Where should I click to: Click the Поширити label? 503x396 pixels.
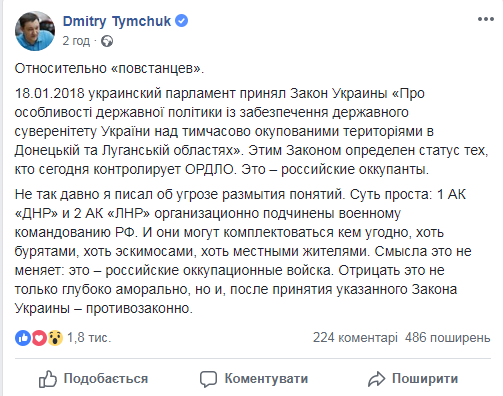[x=425, y=379]
